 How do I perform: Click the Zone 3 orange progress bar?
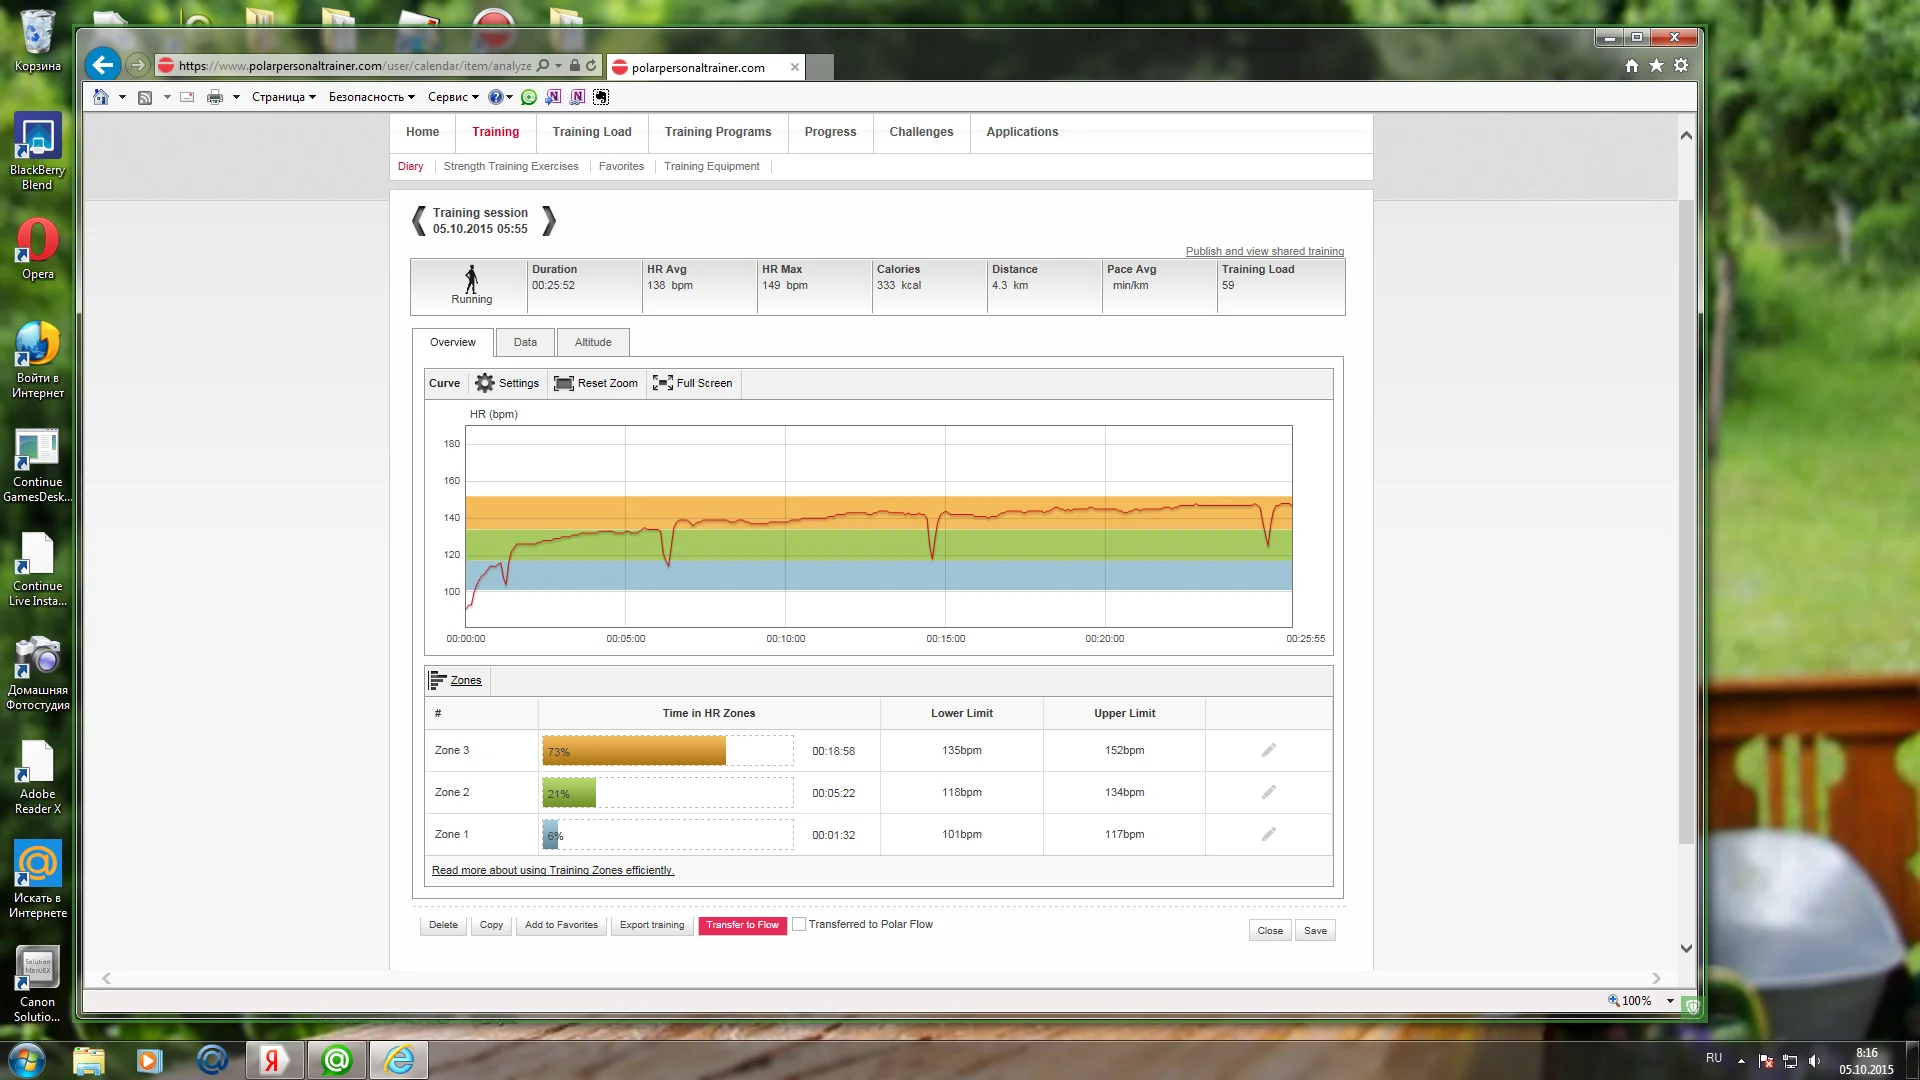(x=634, y=751)
